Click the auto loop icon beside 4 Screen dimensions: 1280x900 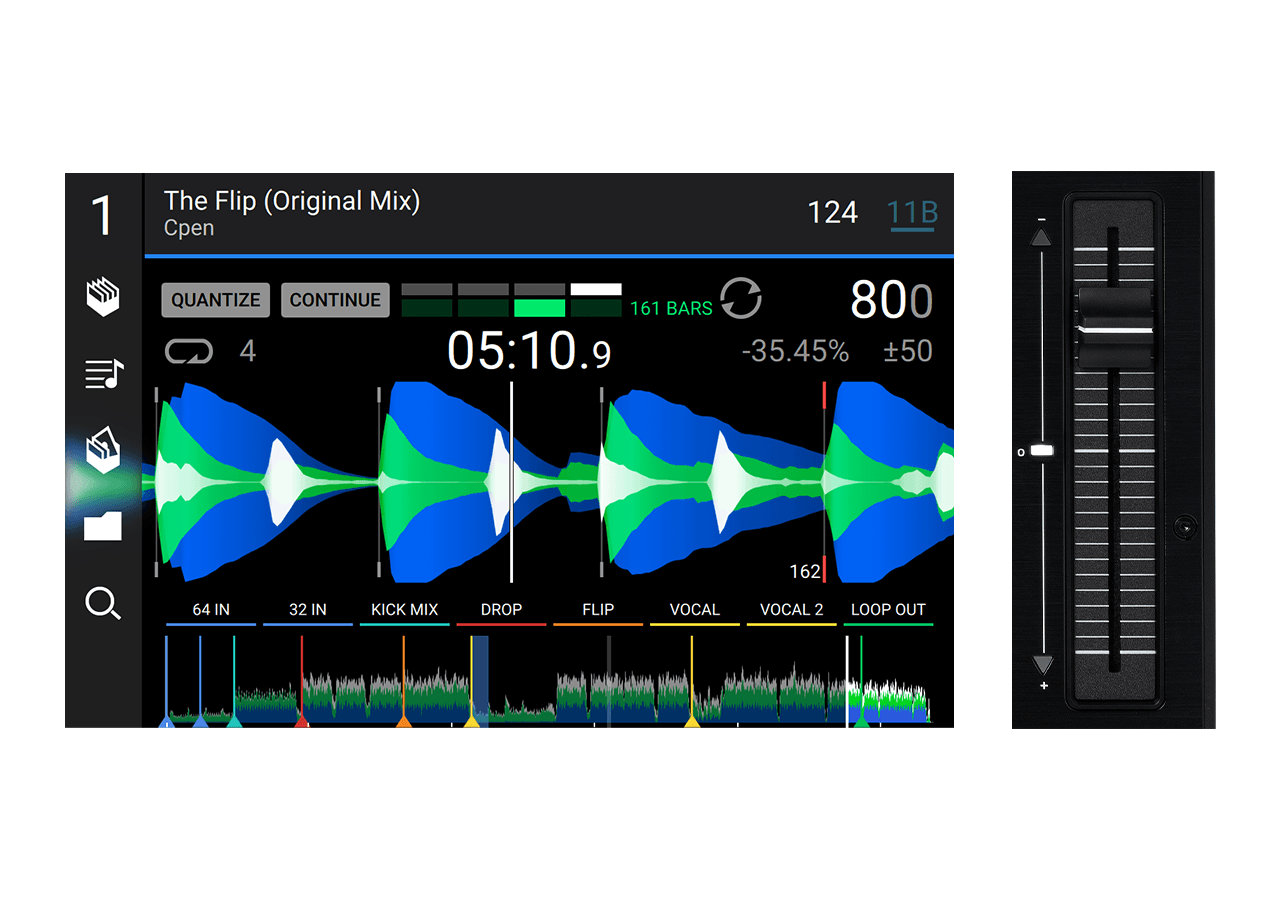(x=189, y=352)
